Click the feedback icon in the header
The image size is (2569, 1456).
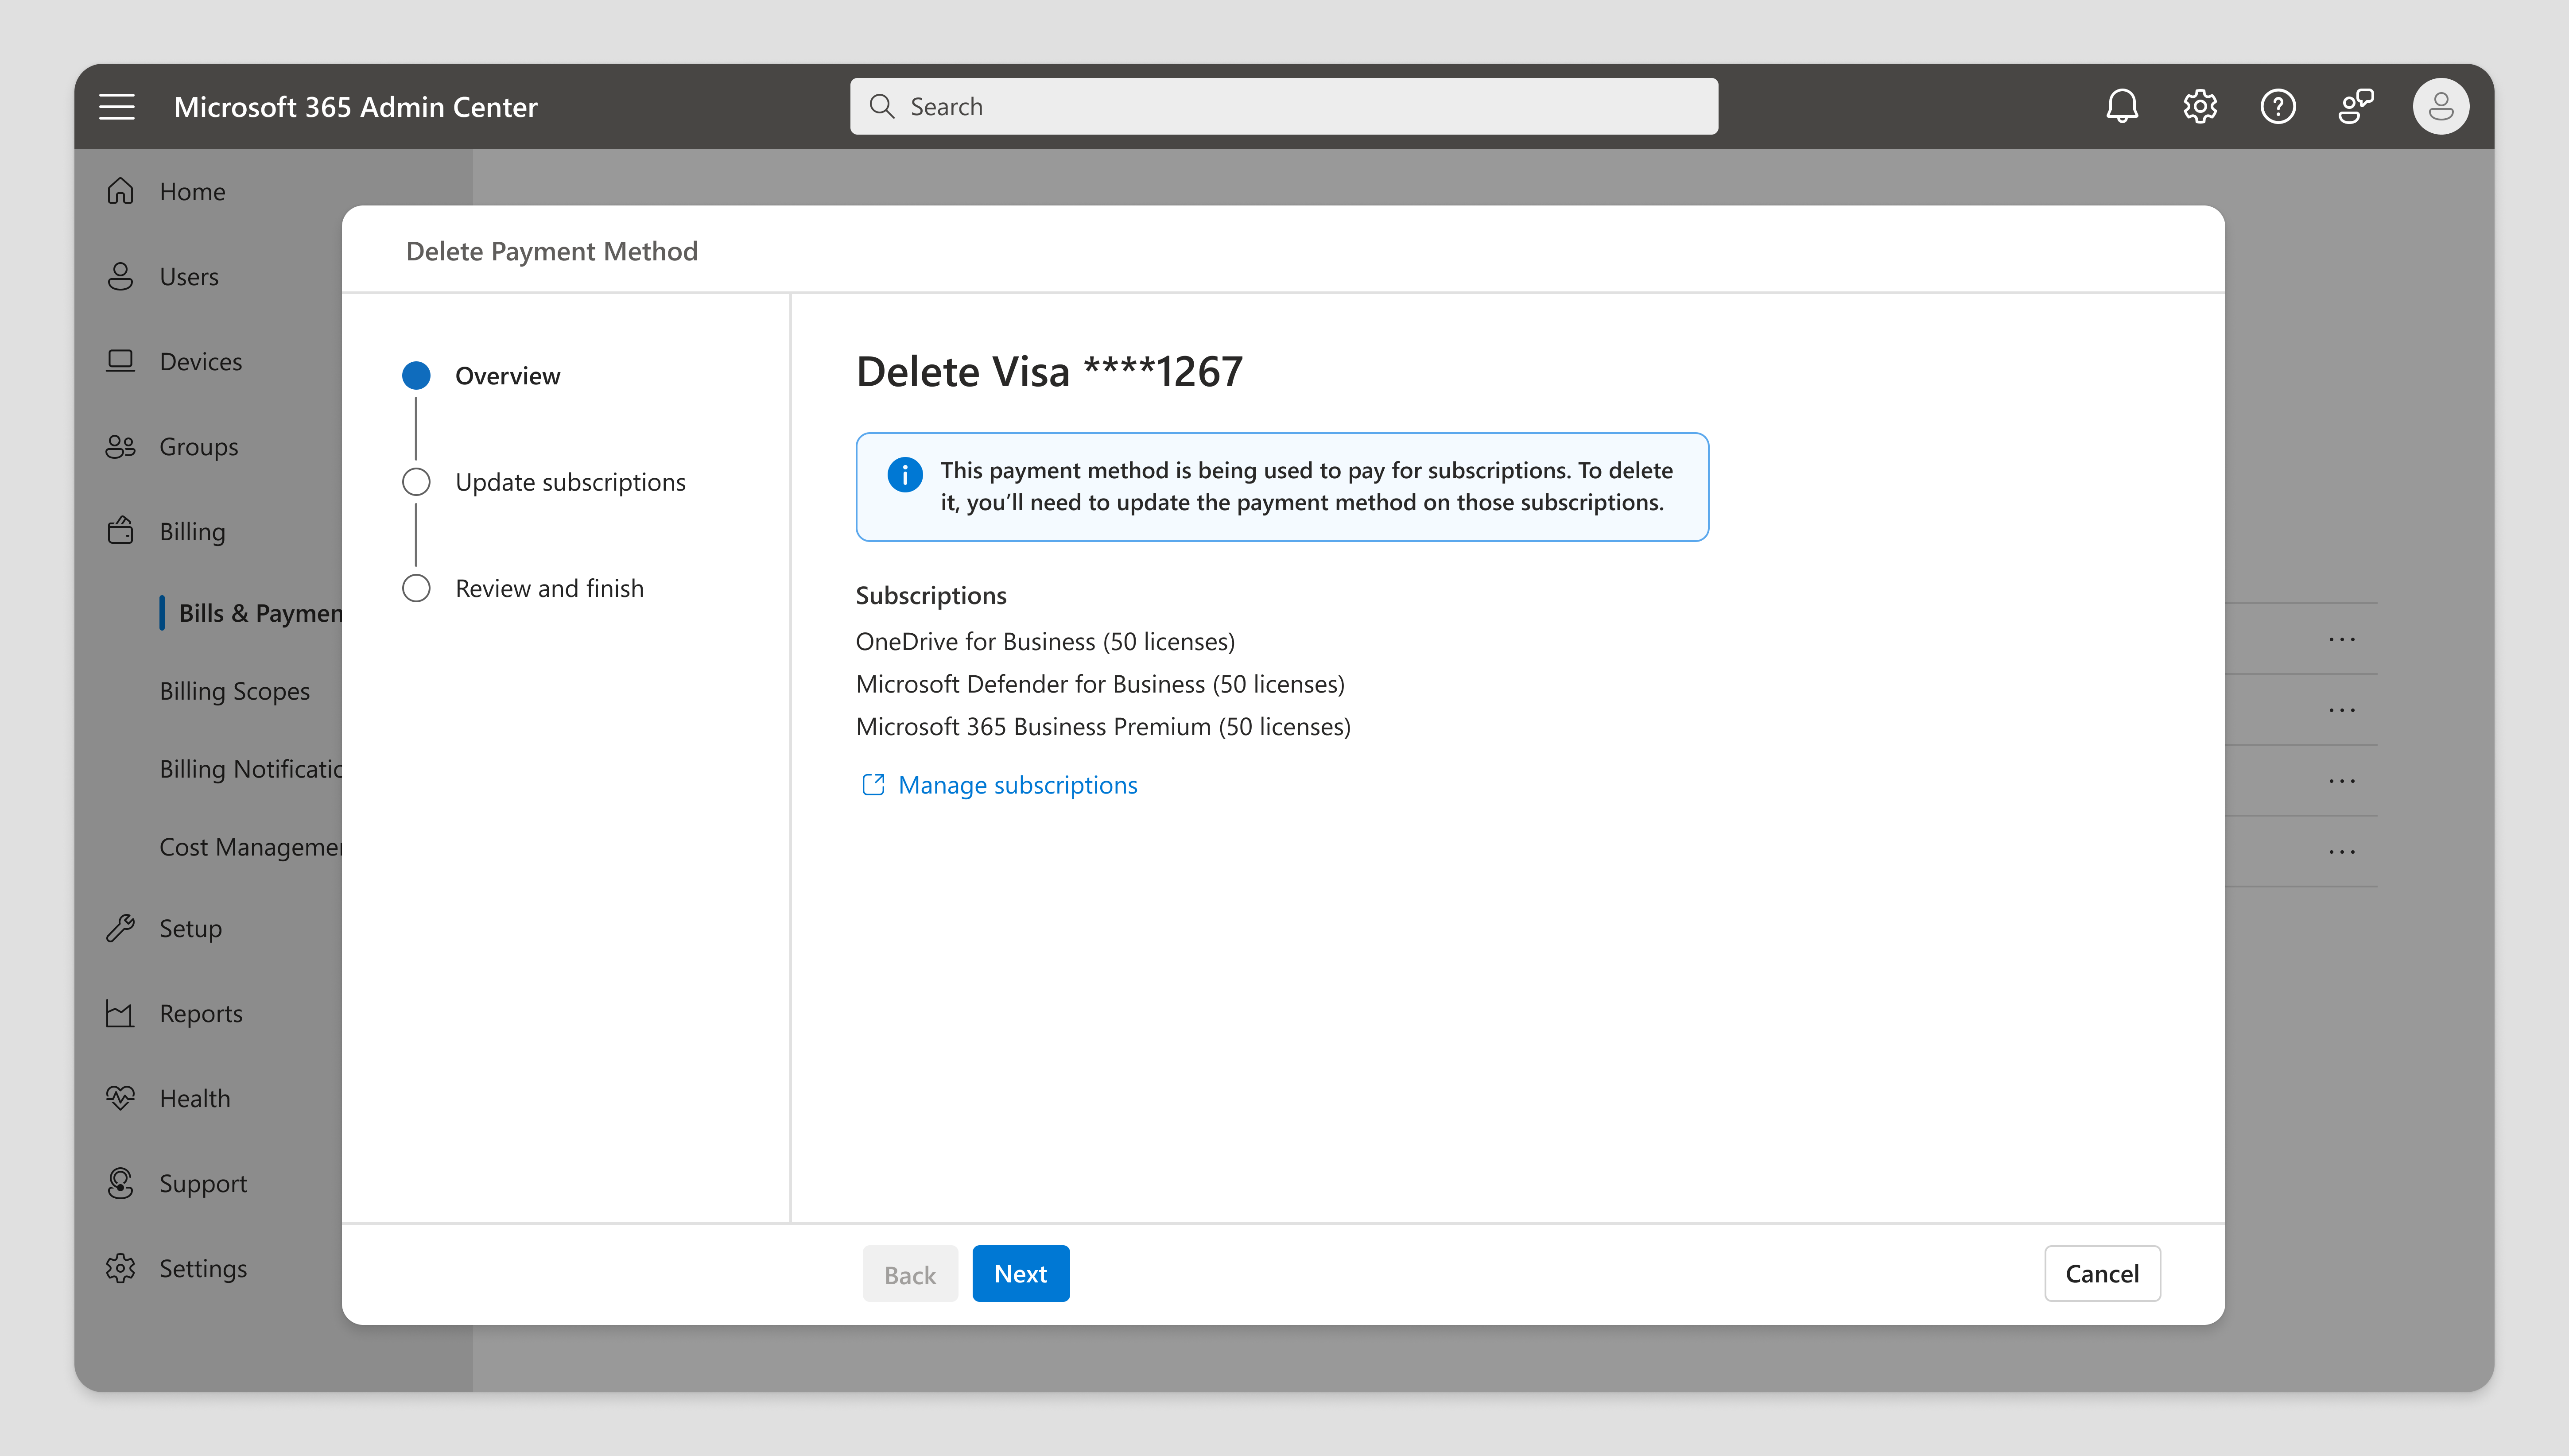tap(2356, 106)
